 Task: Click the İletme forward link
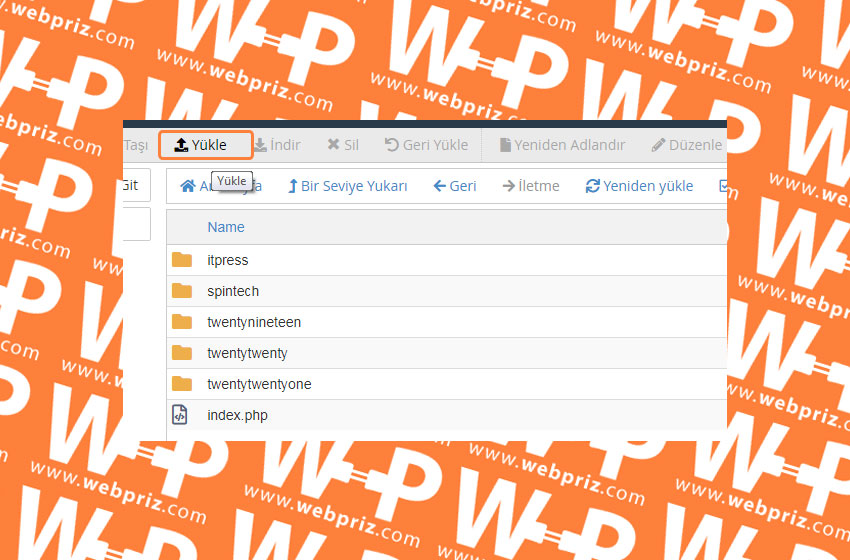pyautogui.click(x=531, y=186)
